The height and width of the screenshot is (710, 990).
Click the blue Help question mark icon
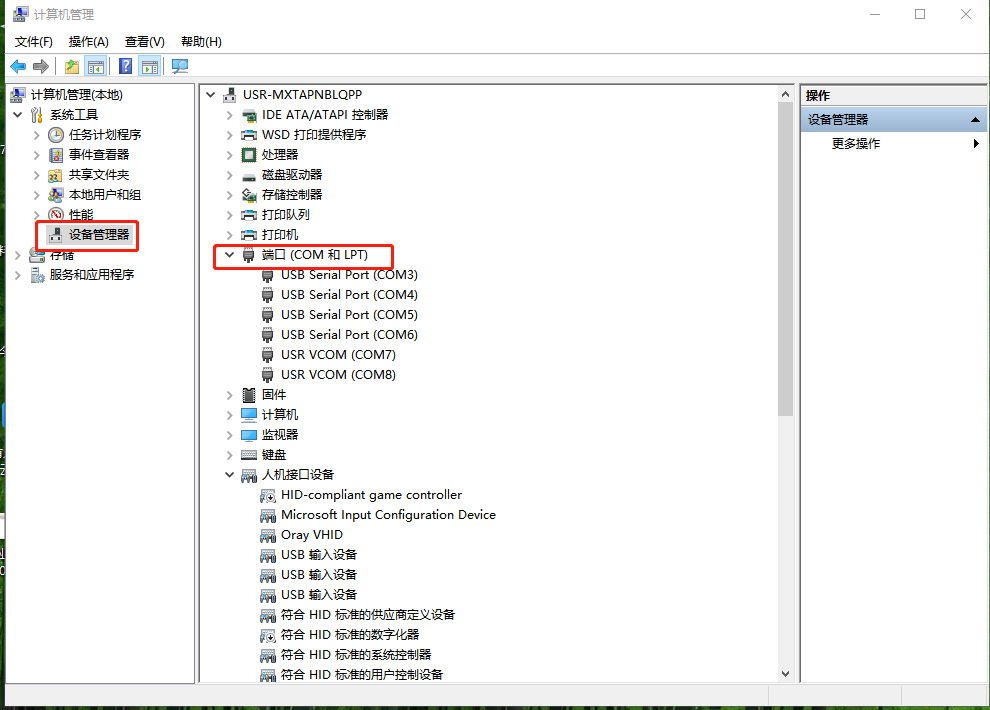[x=125, y=67]
